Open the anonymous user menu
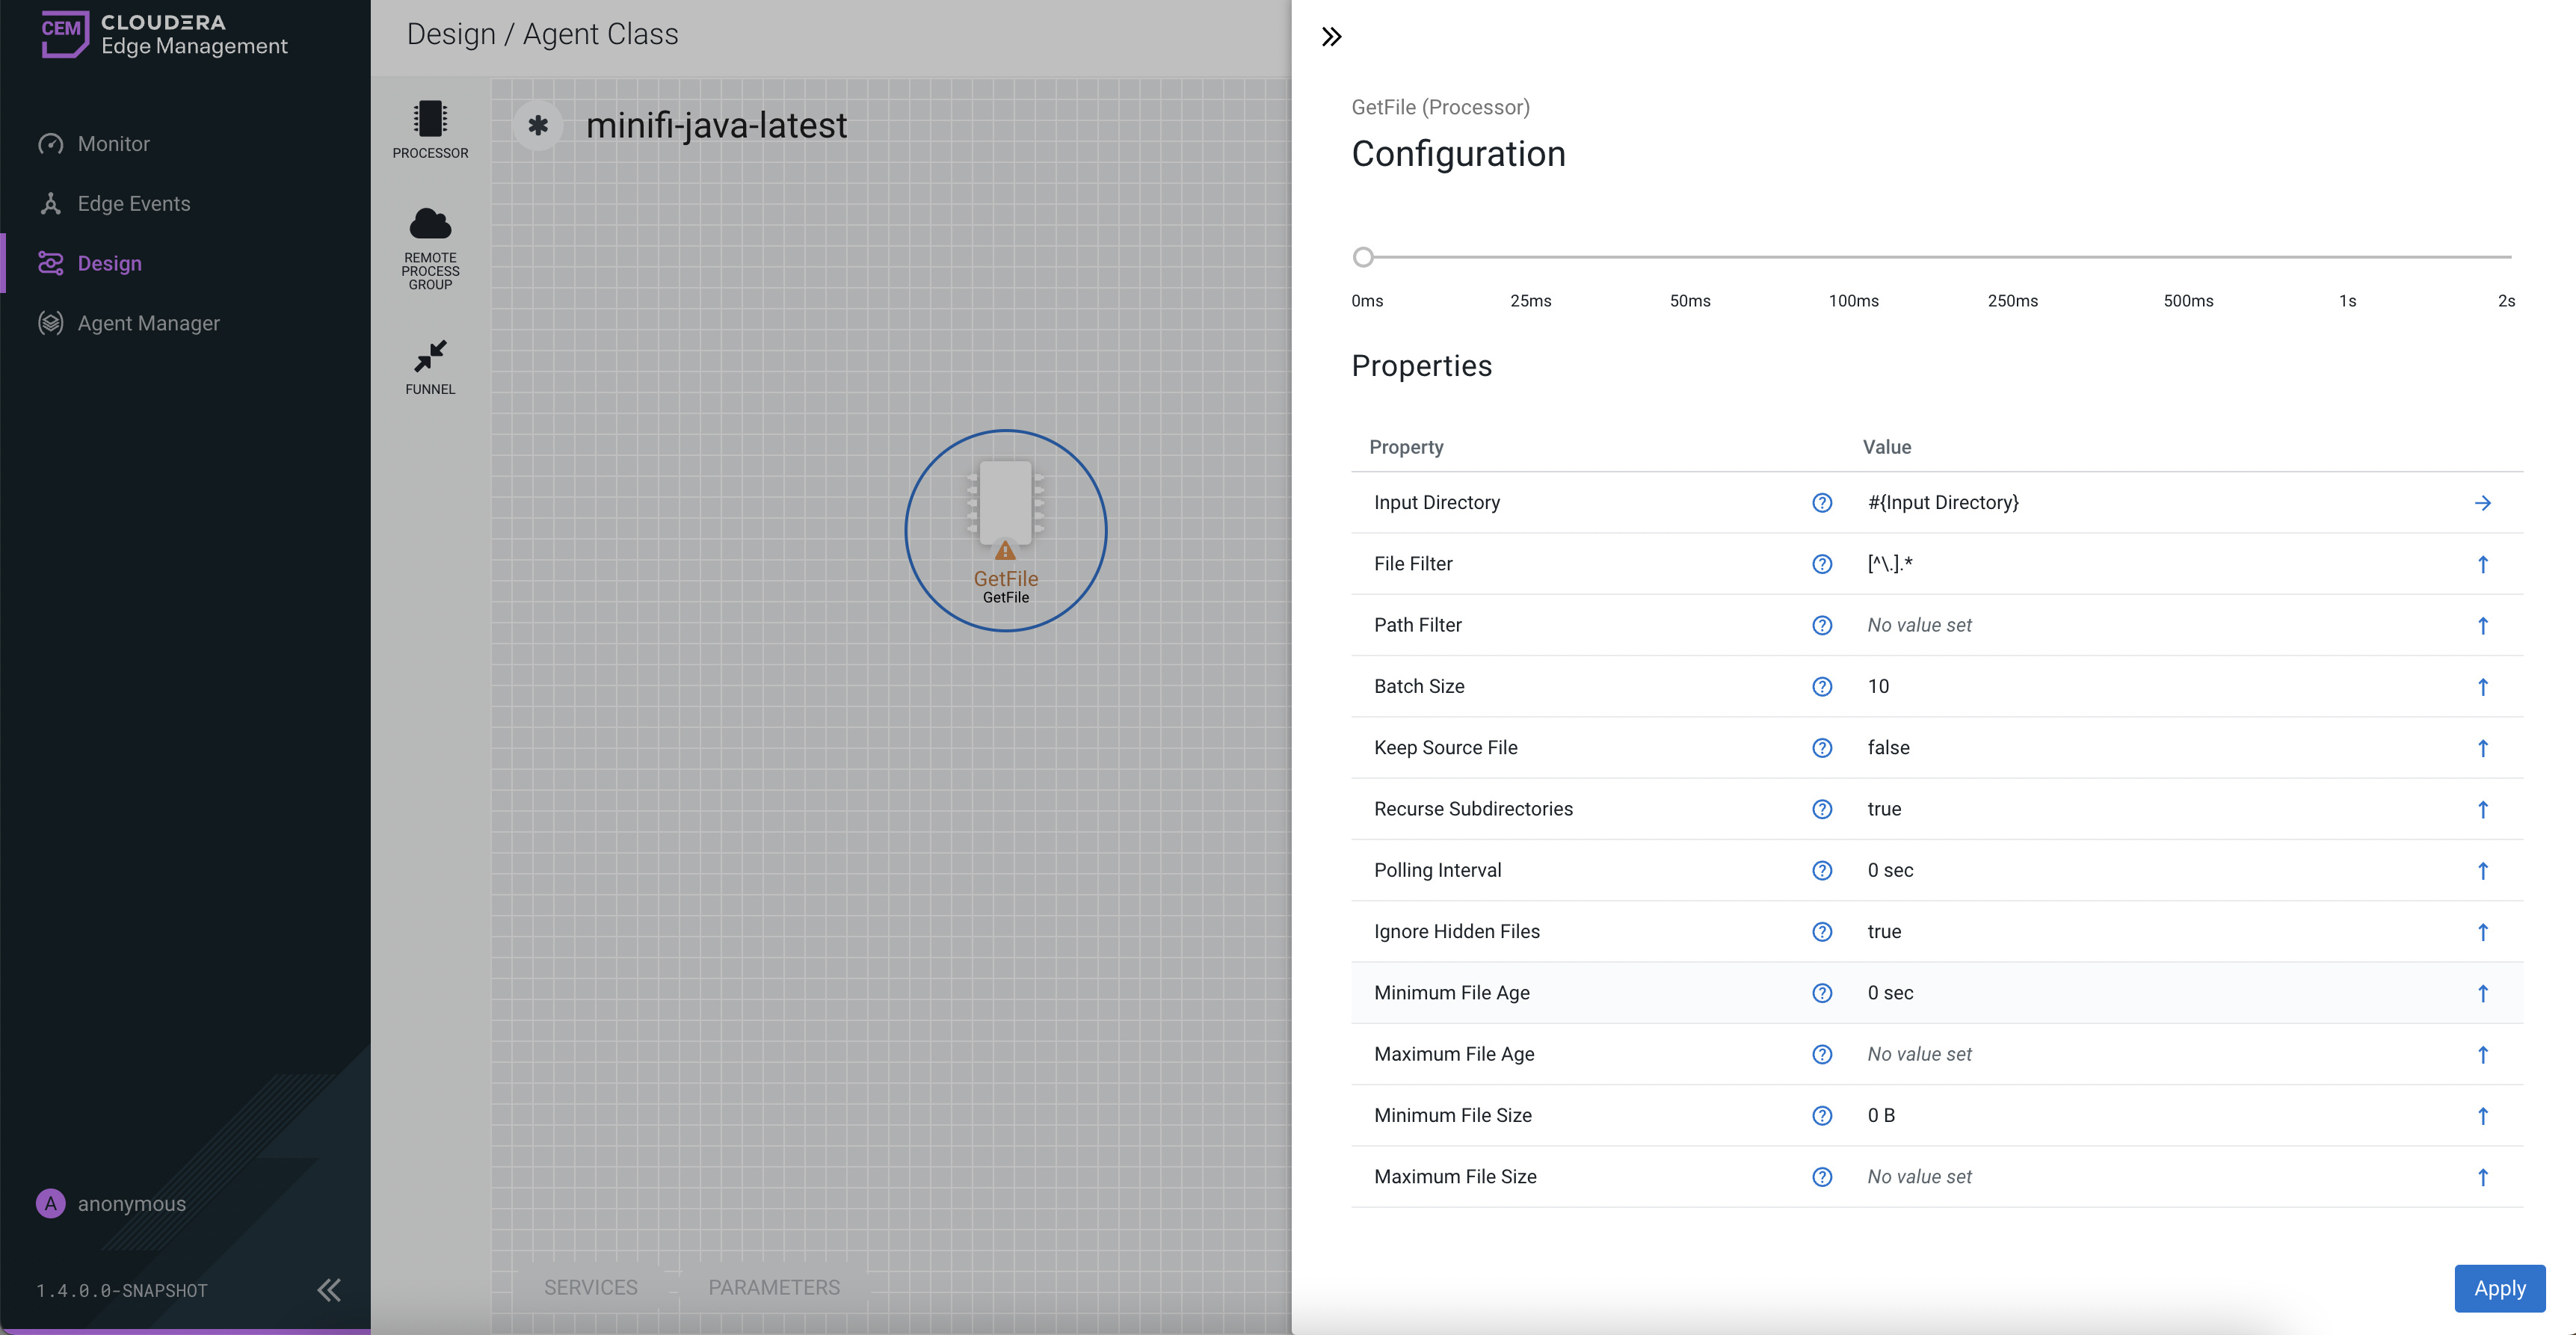 pos(111,1204)
